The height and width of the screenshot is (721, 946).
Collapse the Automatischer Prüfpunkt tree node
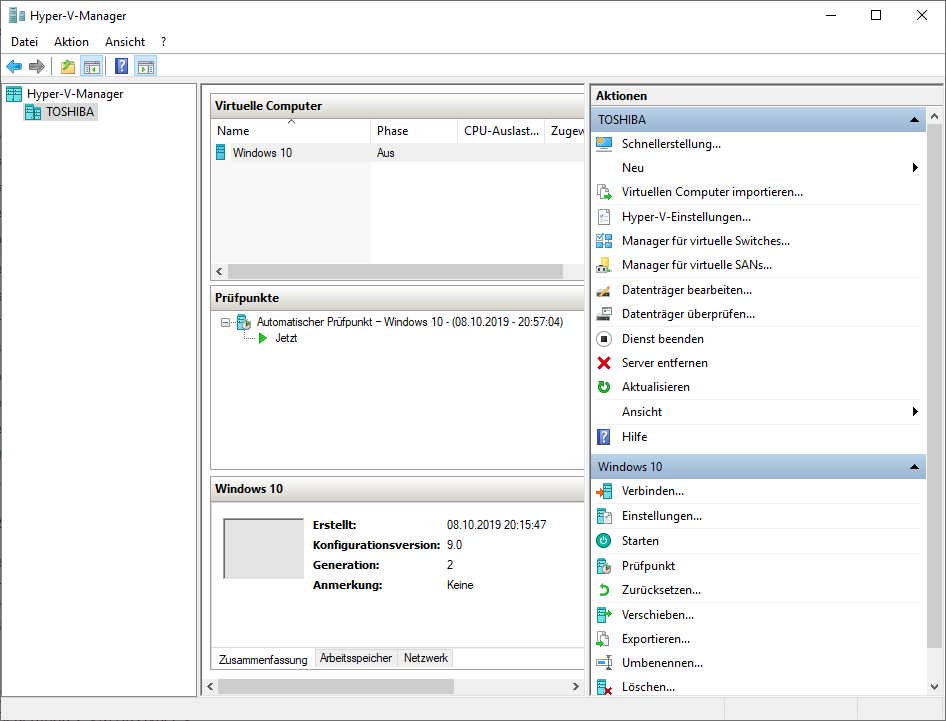coord(226,323)
